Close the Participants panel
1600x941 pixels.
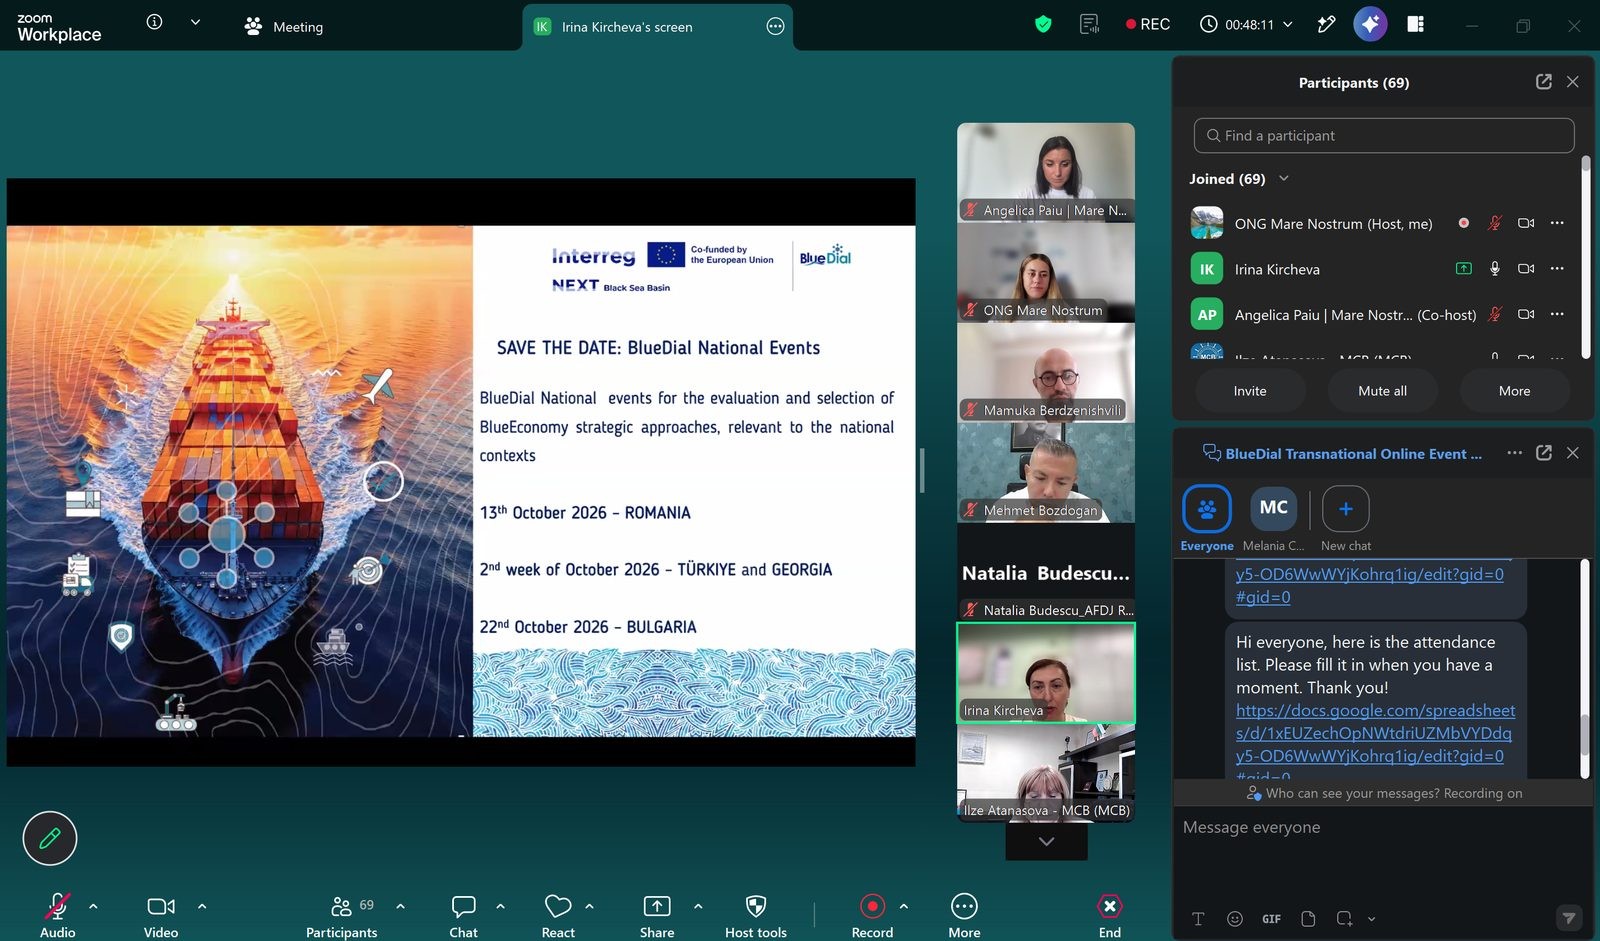(1573, 82)
